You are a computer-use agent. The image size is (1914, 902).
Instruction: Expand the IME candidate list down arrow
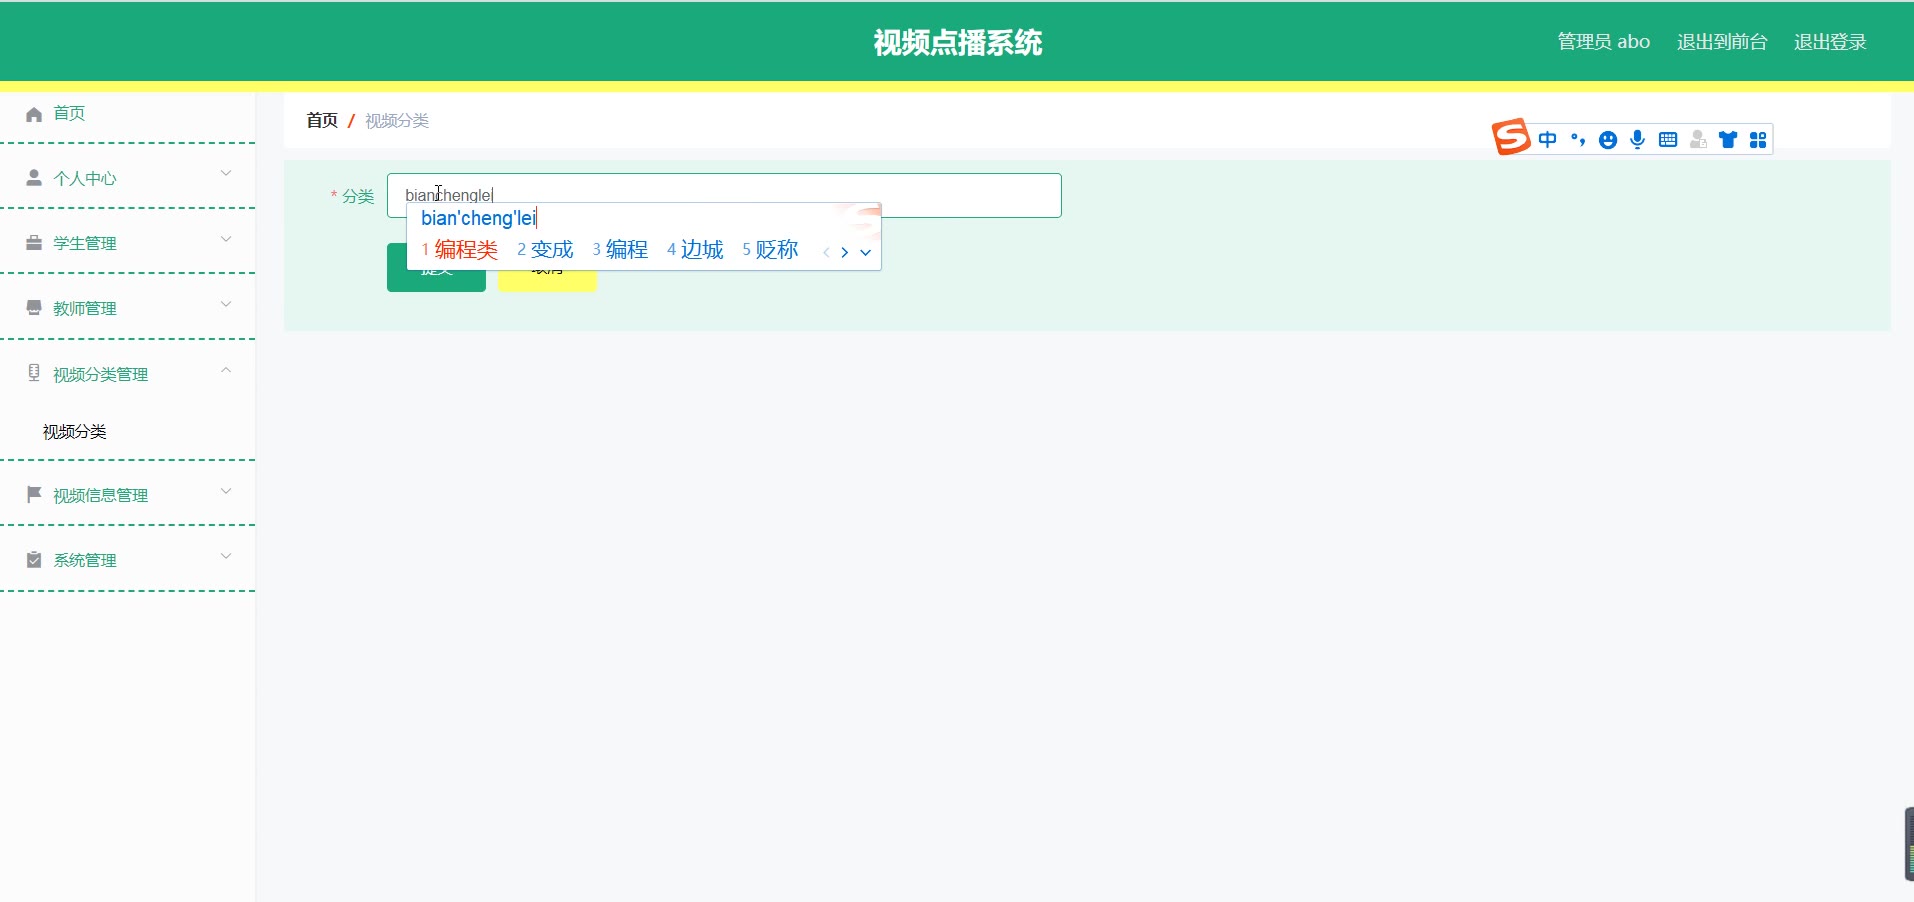click(x=866, y=252)
